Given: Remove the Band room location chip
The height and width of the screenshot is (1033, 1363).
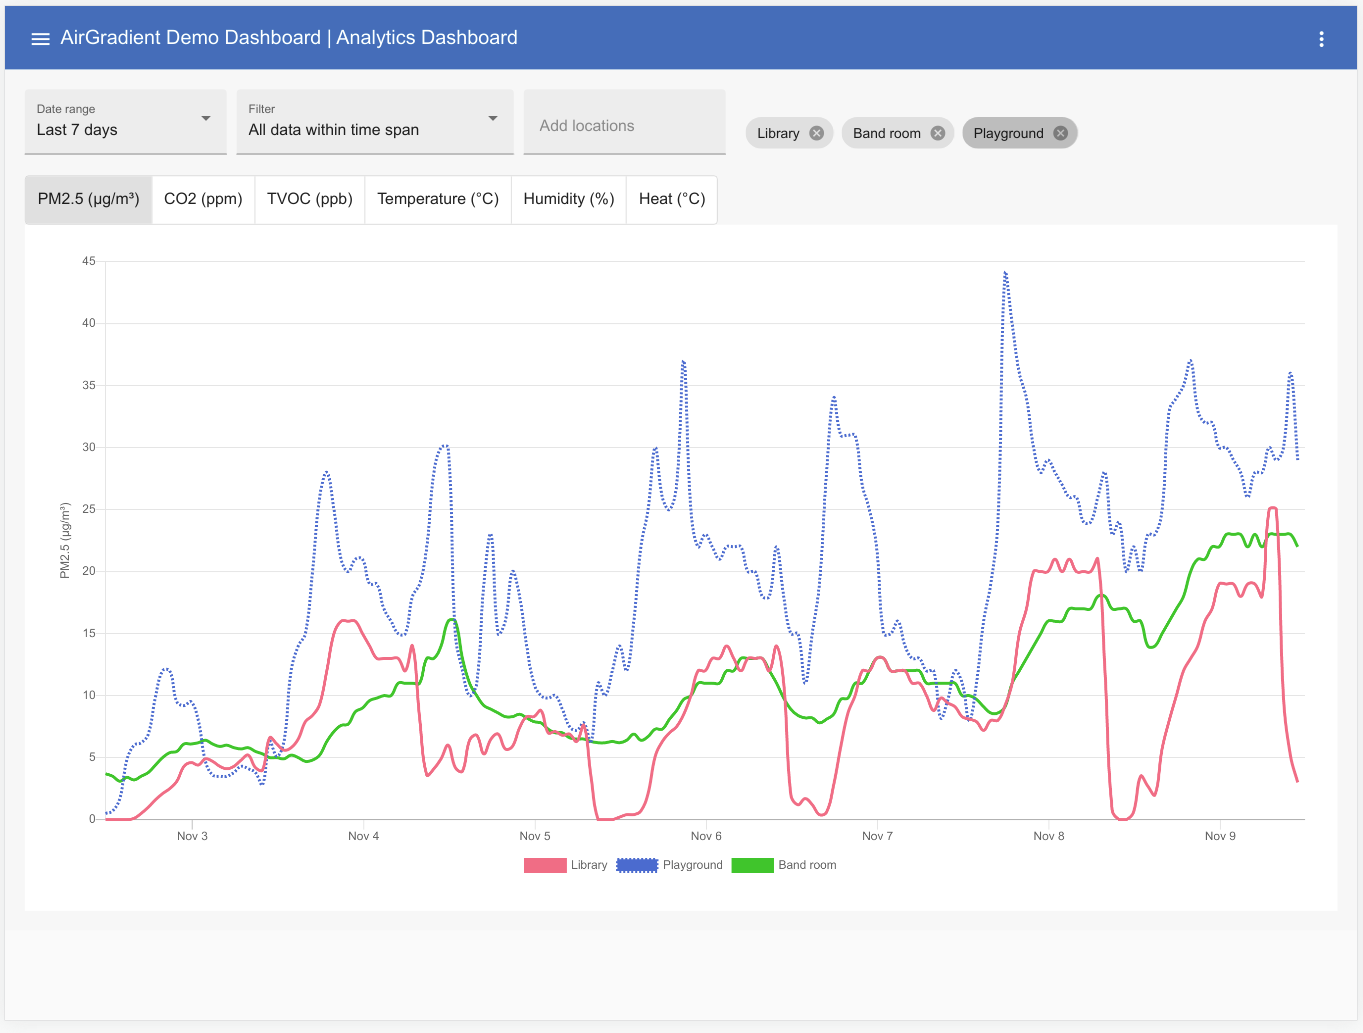Looking at the screenshot, I should tap(937, 133).
